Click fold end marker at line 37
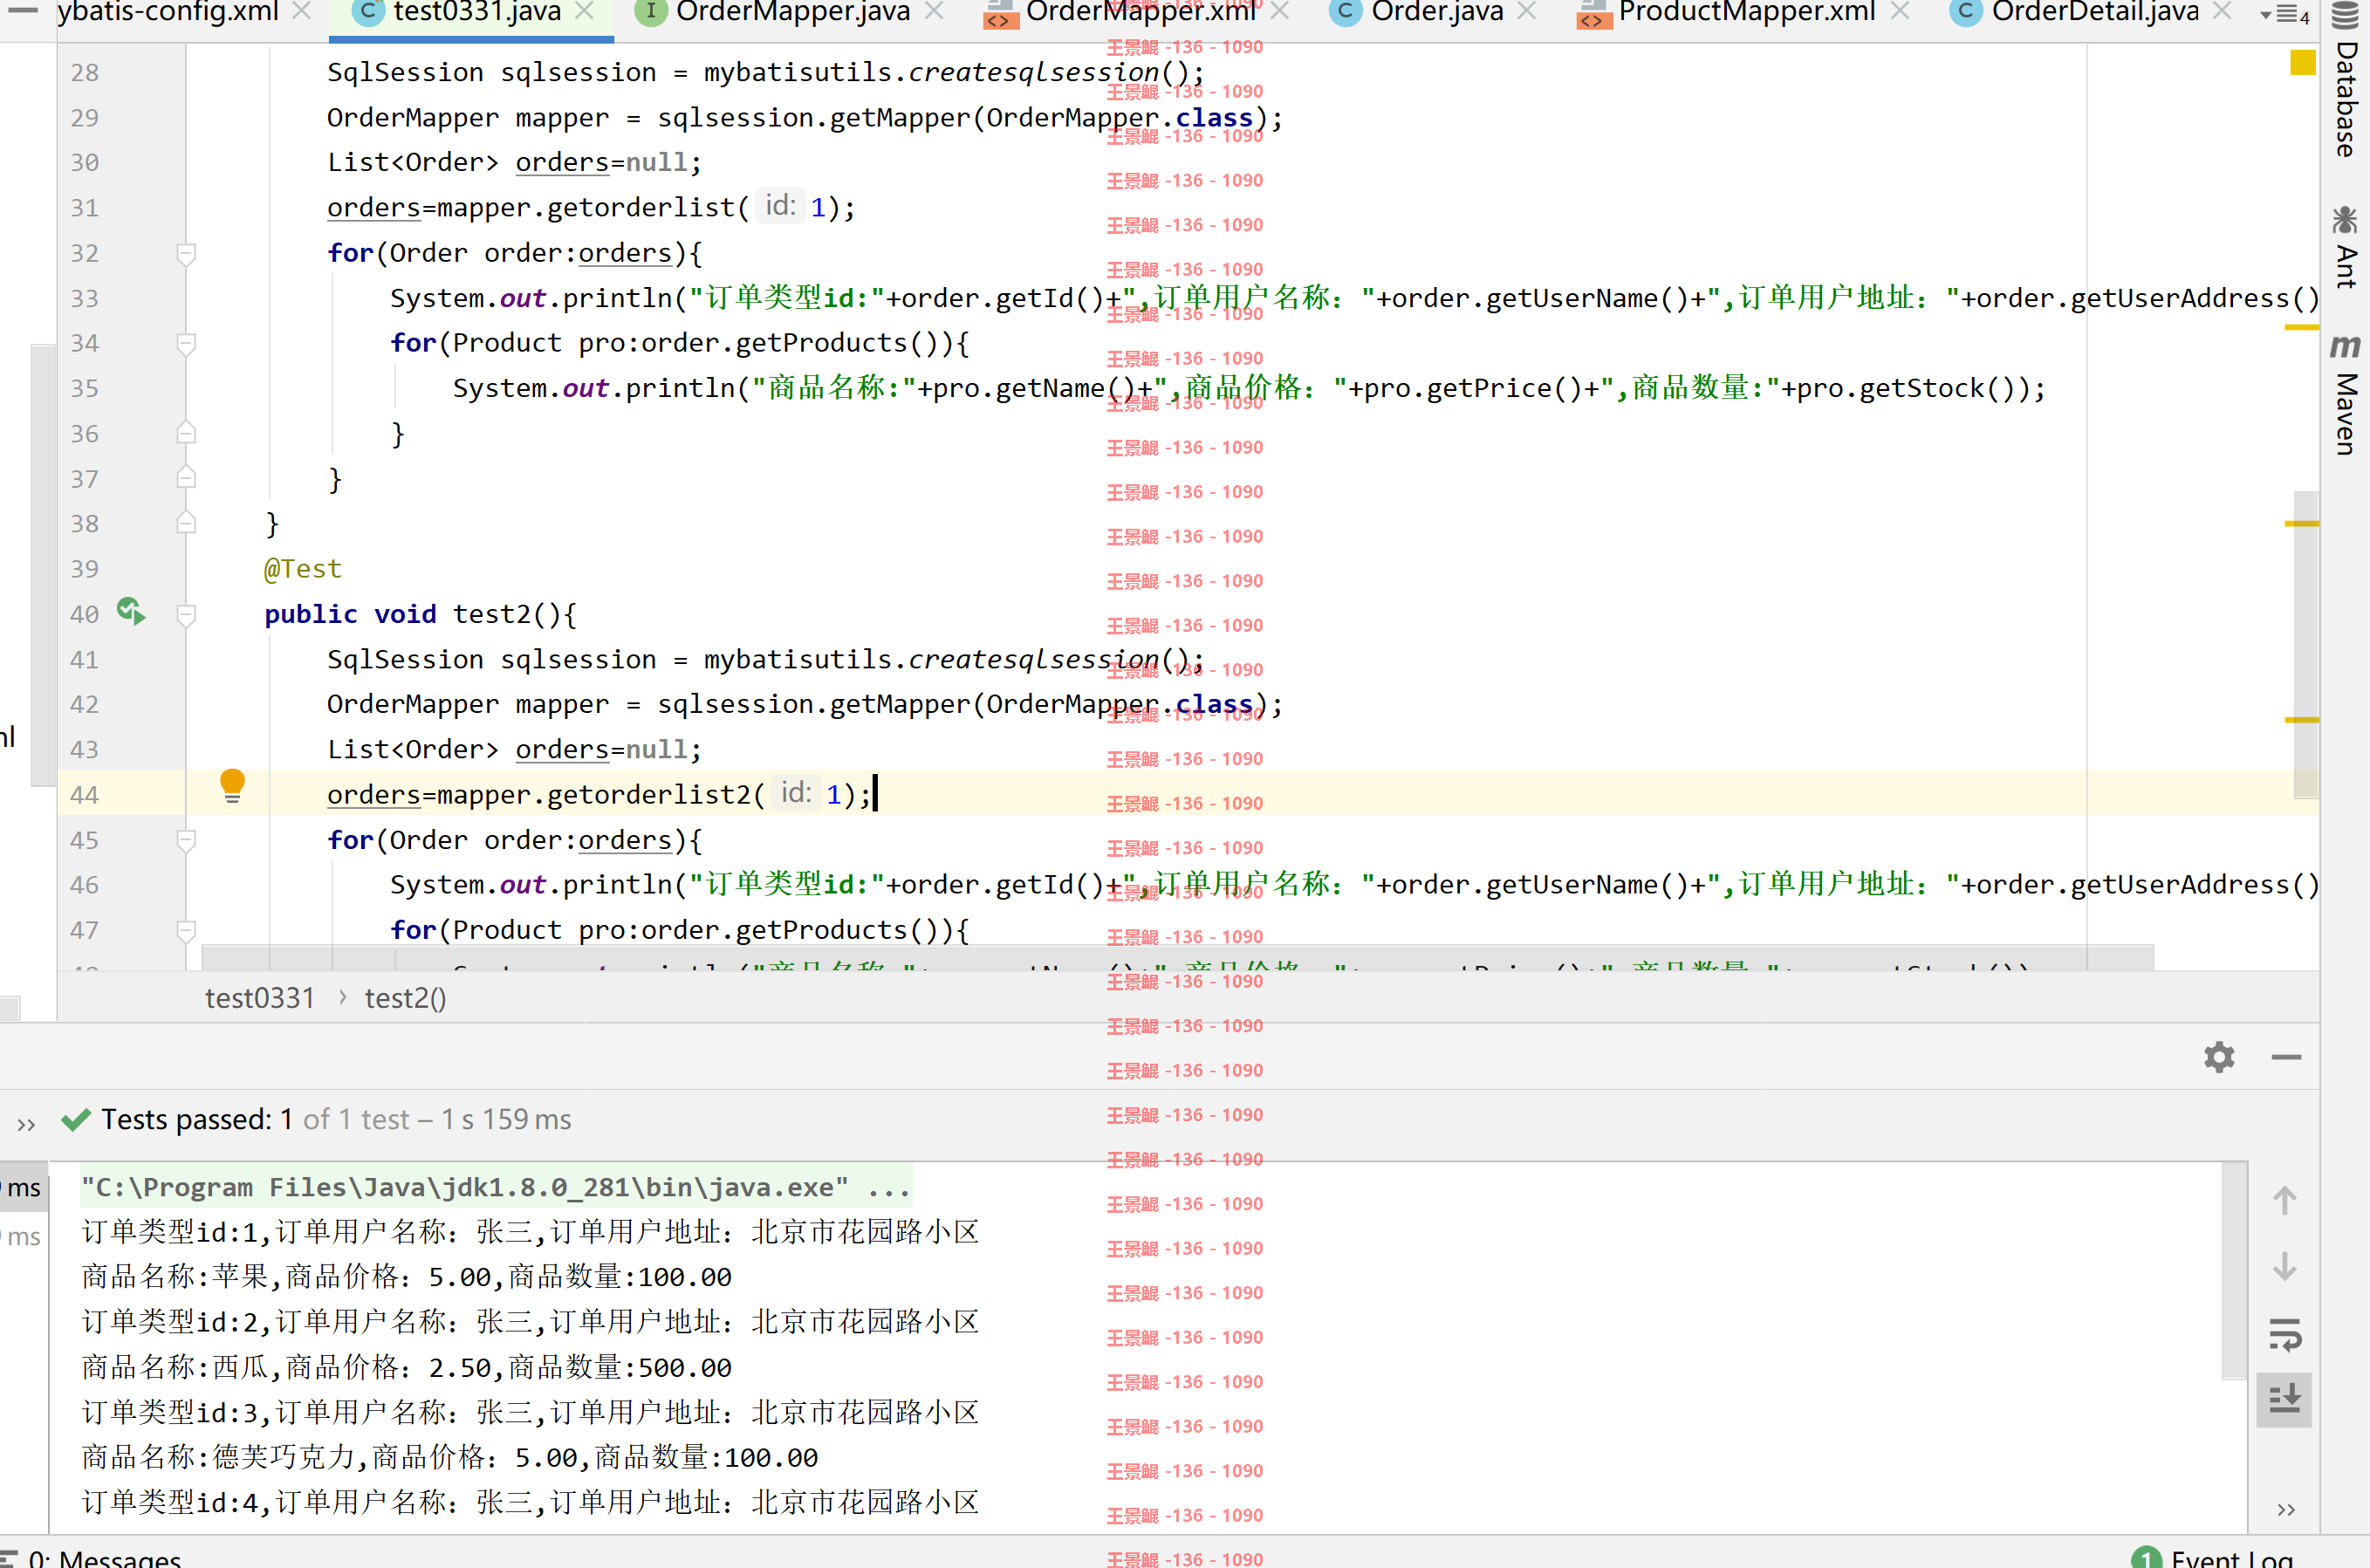 pos(186,478)
